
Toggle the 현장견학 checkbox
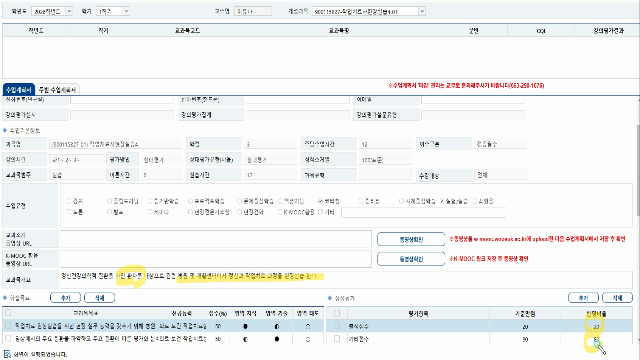pos(240,212)
